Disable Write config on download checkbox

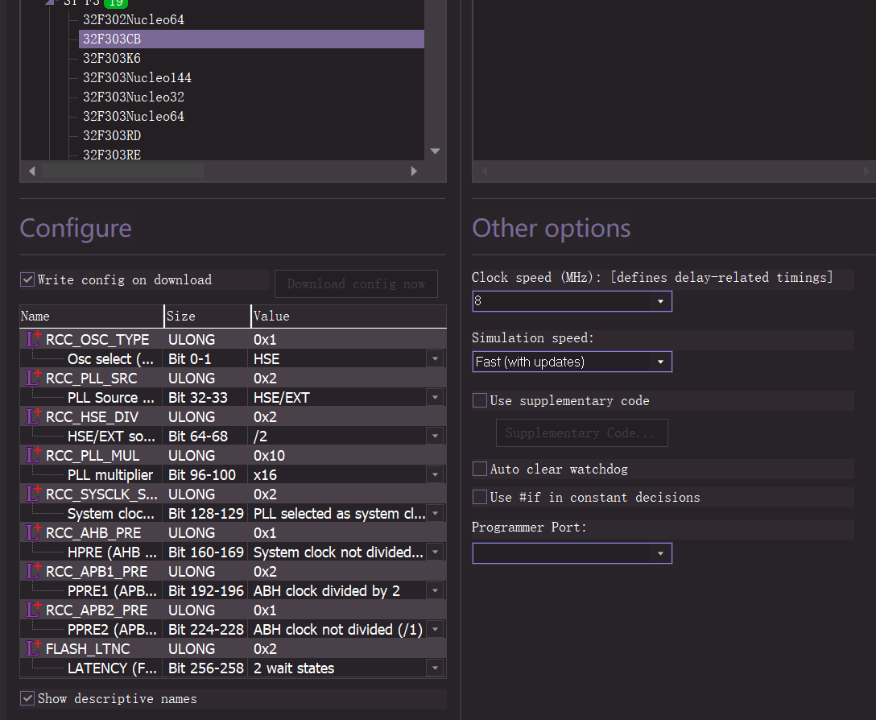coord(28,280)
